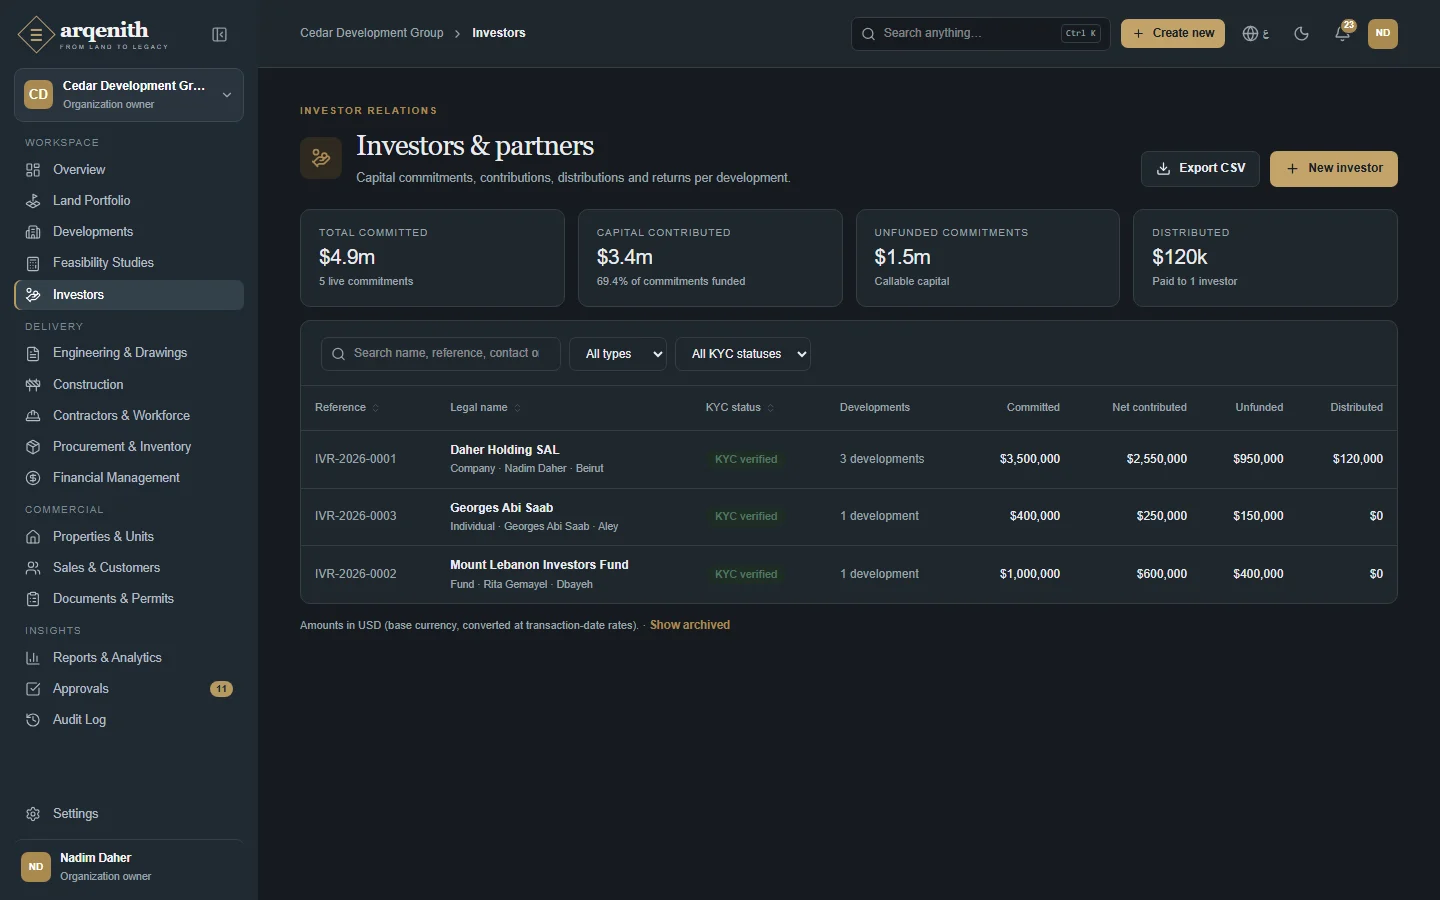Sort by Legal name column header

[485, 408]
